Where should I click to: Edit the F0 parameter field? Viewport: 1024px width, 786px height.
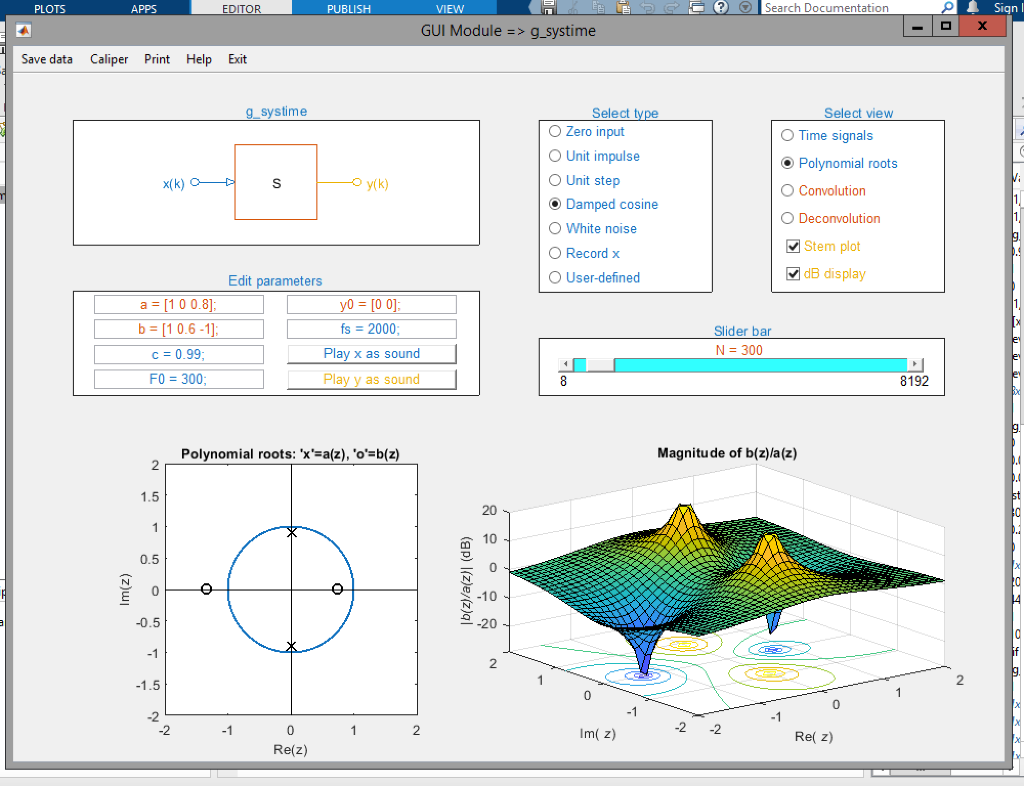pyautogui.click(x=178, y=378)
